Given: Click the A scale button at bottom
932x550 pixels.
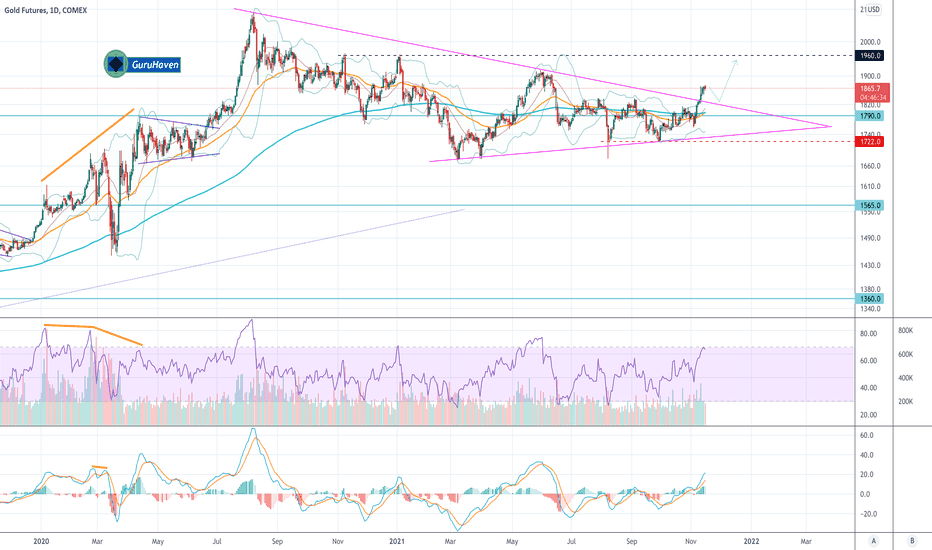Looking at the screenshot, I should click(x=874, y=541).
